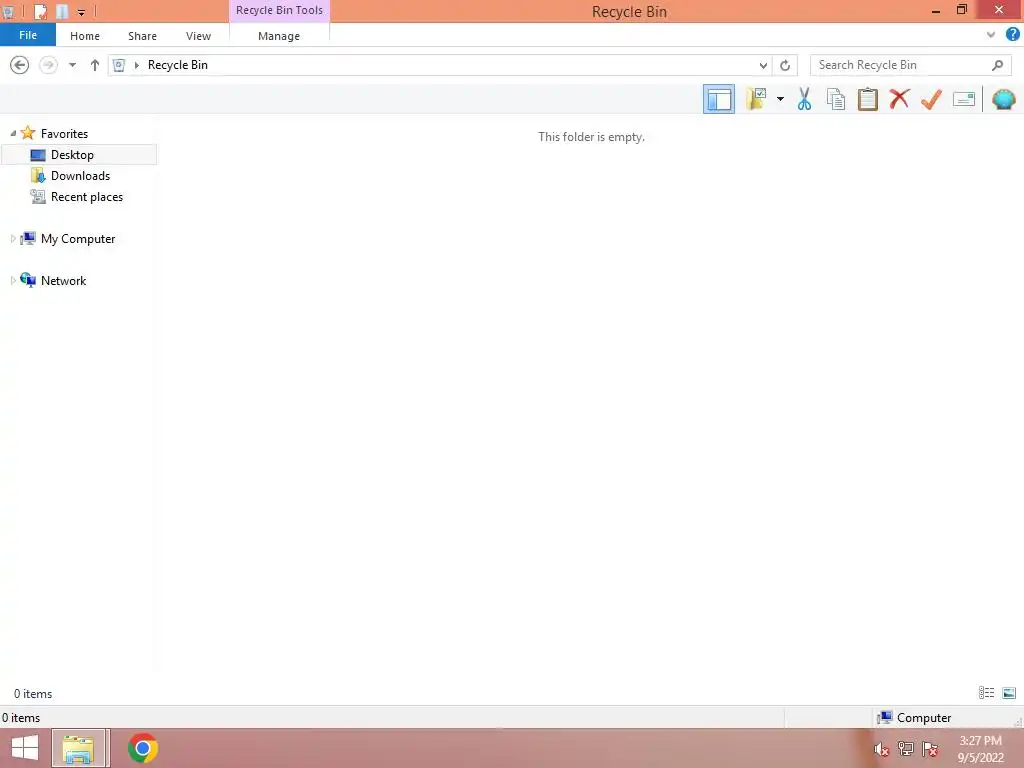This screenshot has width=1024, height=768.
Task: Click the Forward navigation arrow
Action: click(x=48, y=65)
